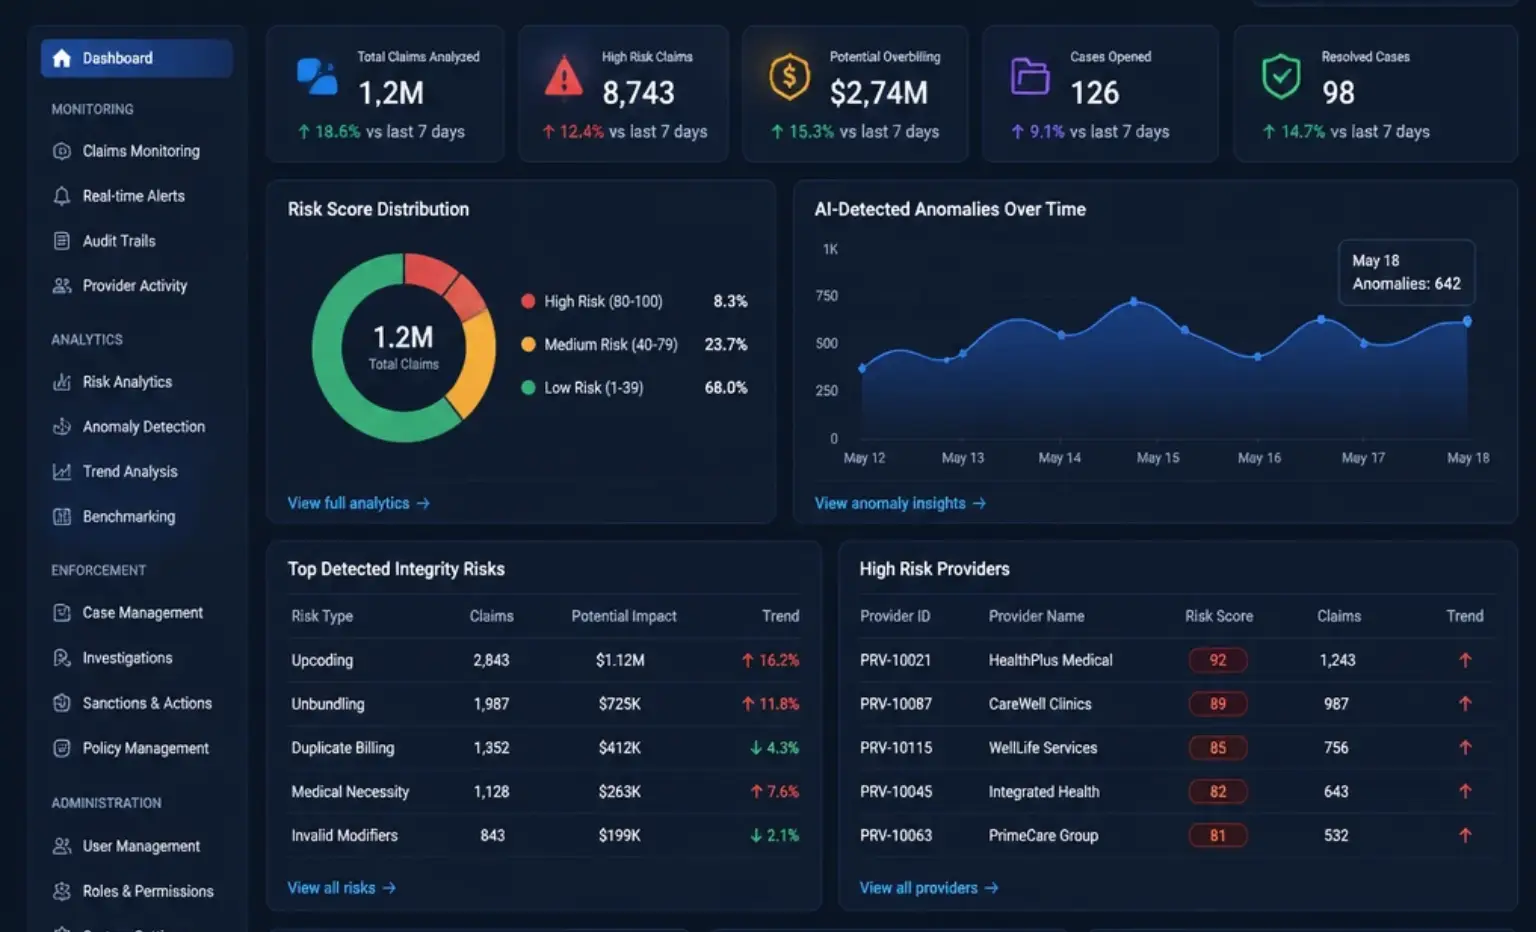This screenshot has height=932, width=1536.
Task: Open the Dashboard menu item
Action: point(137,58)
